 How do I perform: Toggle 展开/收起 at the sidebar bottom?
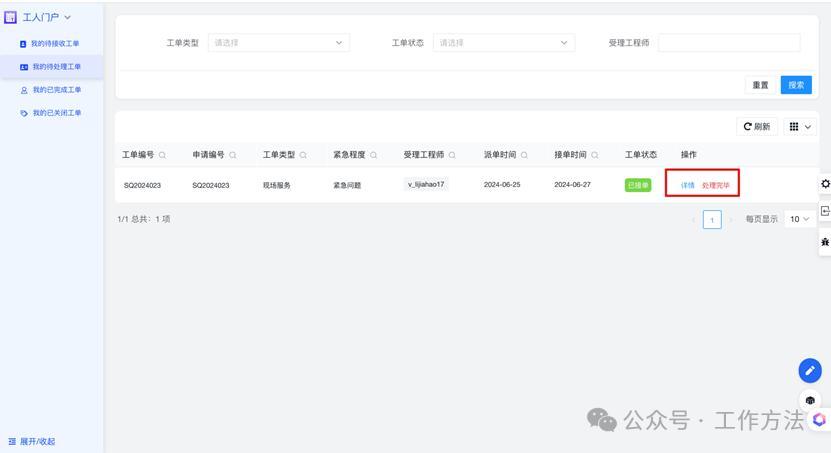tap(32, 441)
